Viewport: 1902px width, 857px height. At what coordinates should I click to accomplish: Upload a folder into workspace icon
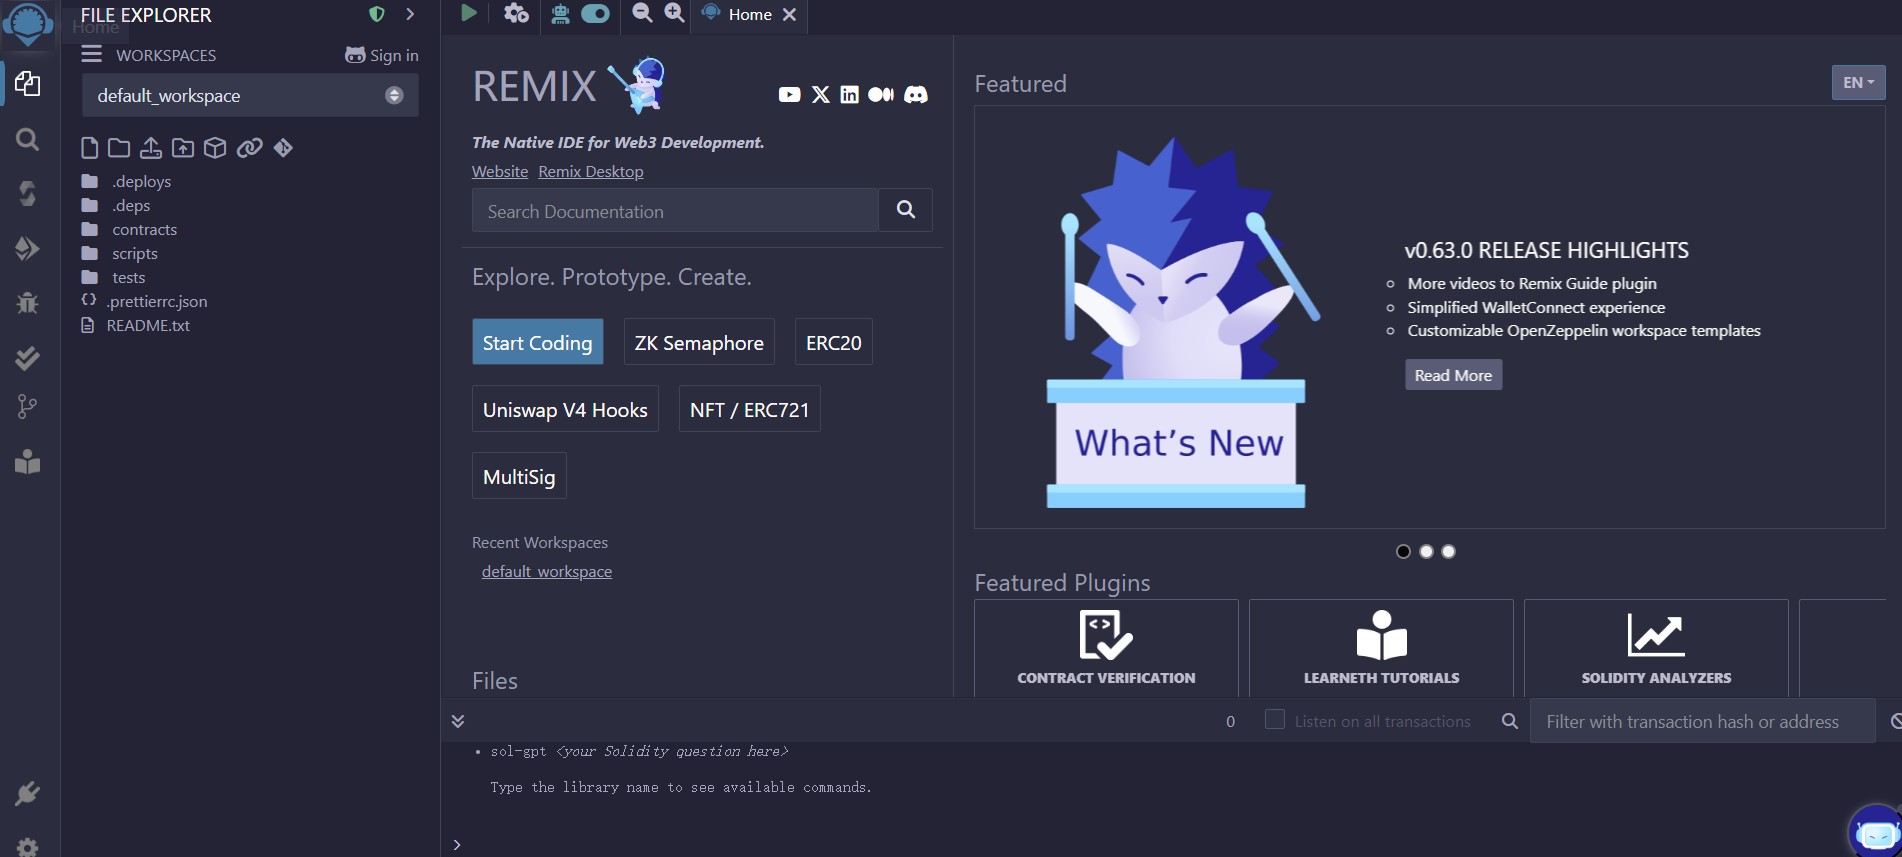(183, 148)
